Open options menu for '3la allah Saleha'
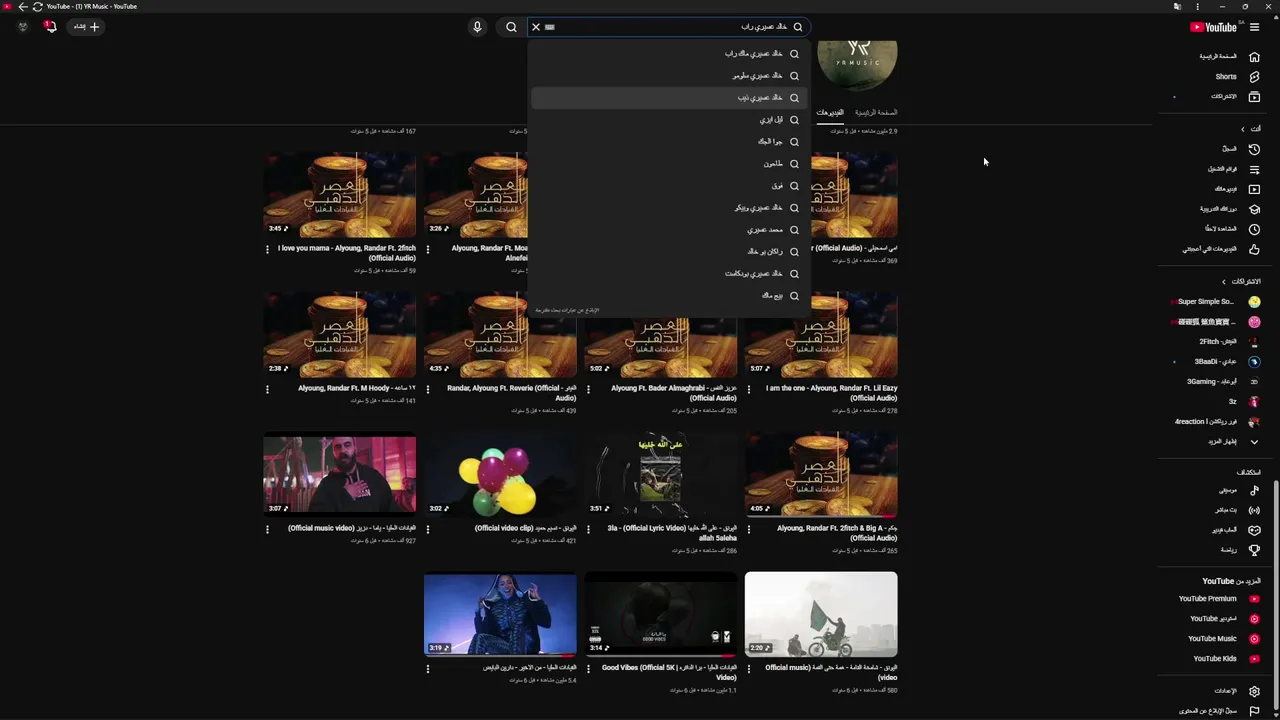Image resolution: width=1280 pixels, height=720 pixels. [x=588, y=529]
